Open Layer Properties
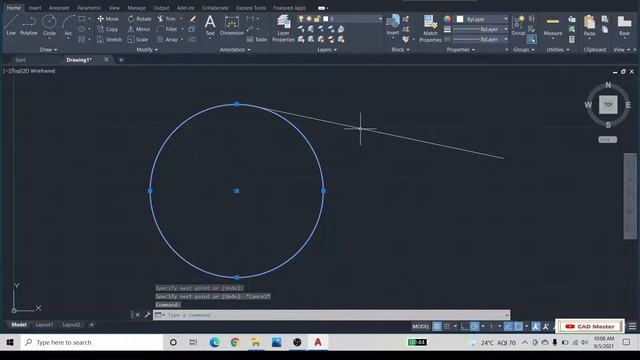Screen dimensions: 640x360 [x=283, y=29]
